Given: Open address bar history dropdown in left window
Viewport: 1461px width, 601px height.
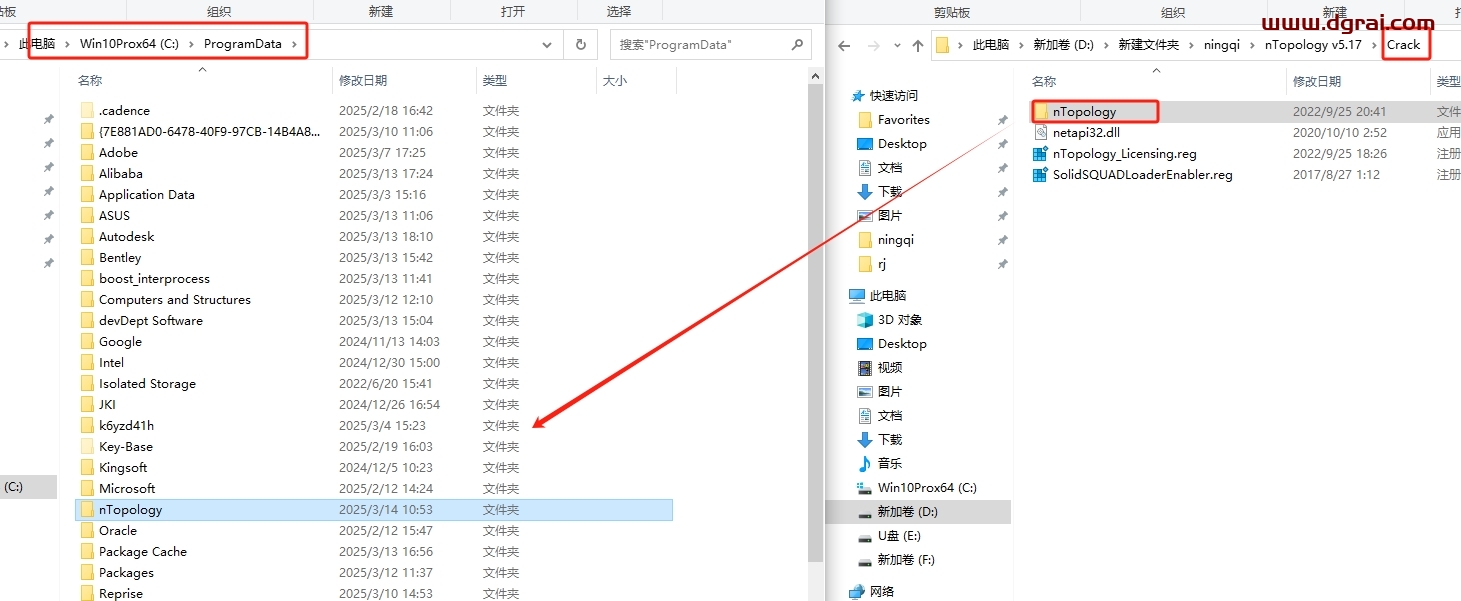Looking at the screenshot, I should [547, 45].
